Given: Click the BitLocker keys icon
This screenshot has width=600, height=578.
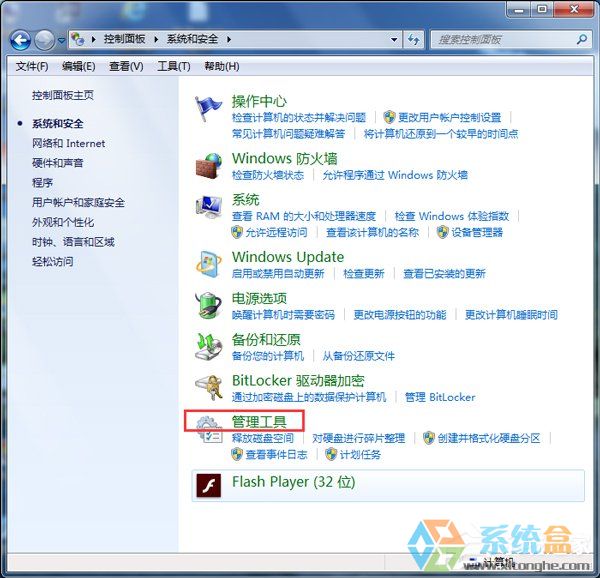Looking at the screenshot, I should 209,387.
